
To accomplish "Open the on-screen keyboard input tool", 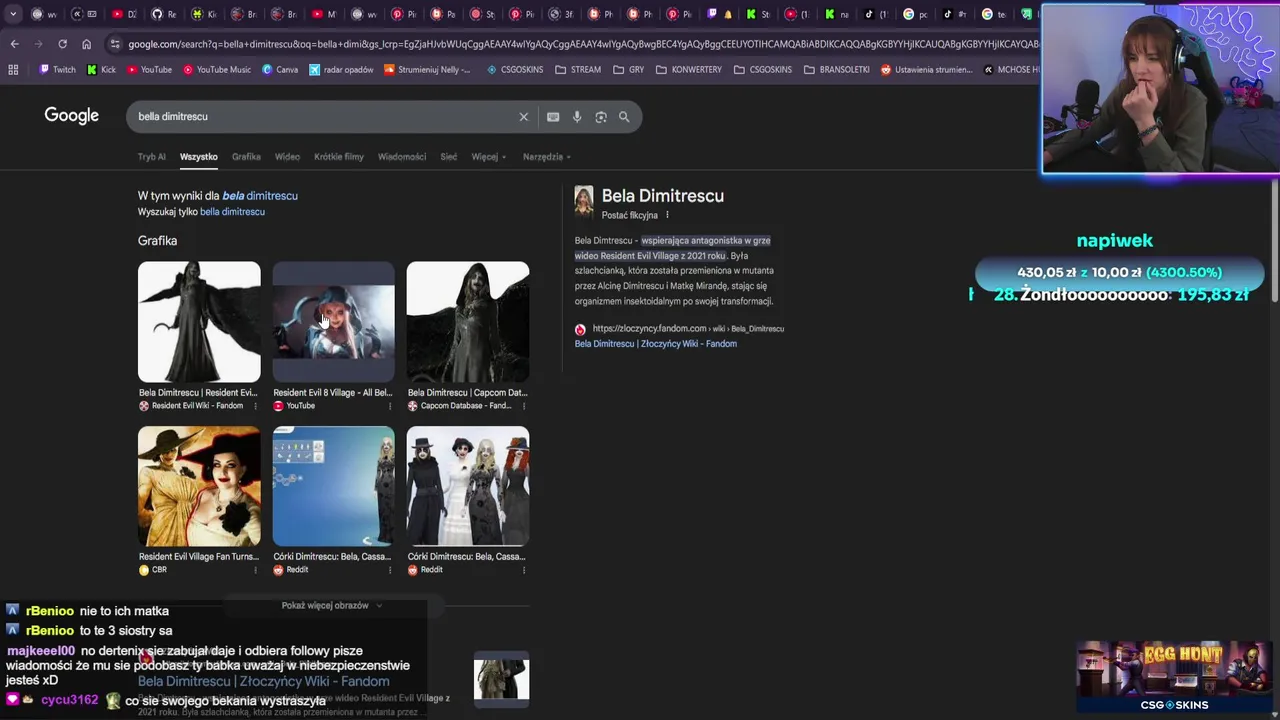I will pyautogui.click(x=553, y=117).
